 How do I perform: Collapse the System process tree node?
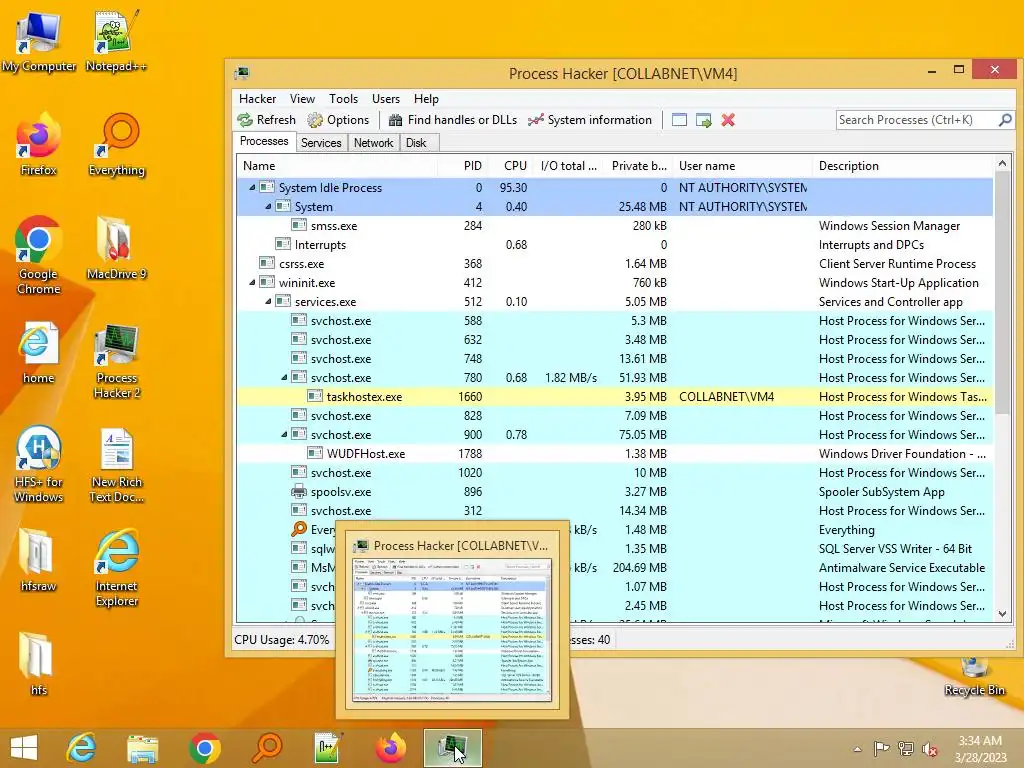point(268,206)
